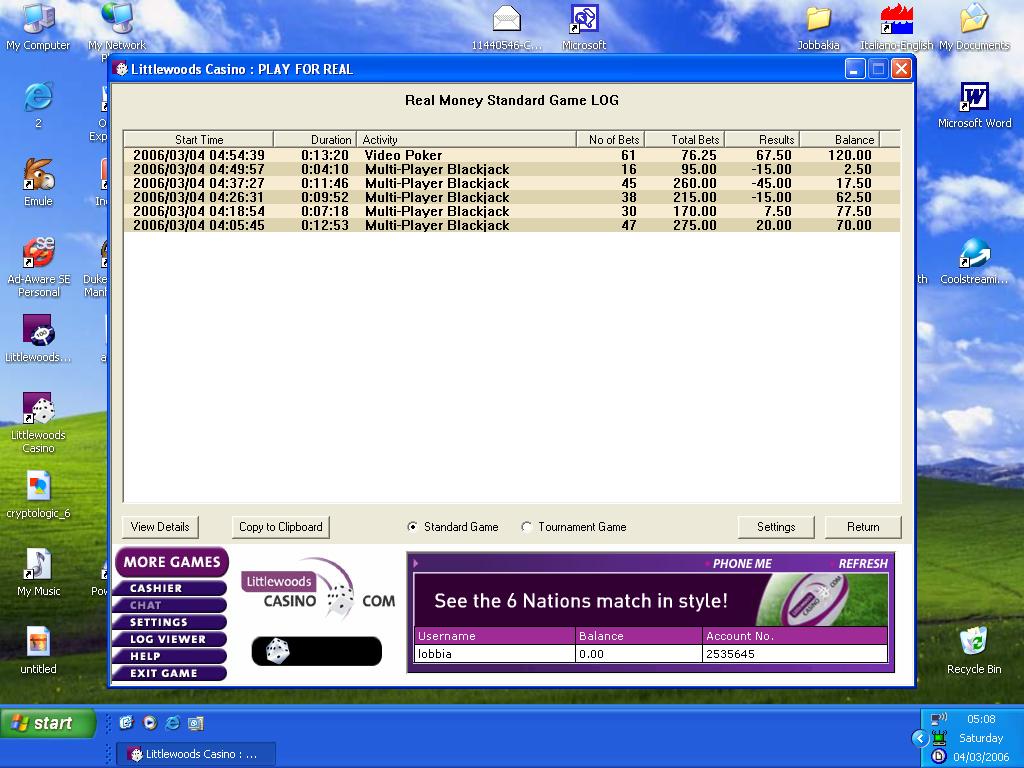Screen dimensions: 1024x768
Task: Click Littlewoods Casino com logo
Action: coord(318,588)
